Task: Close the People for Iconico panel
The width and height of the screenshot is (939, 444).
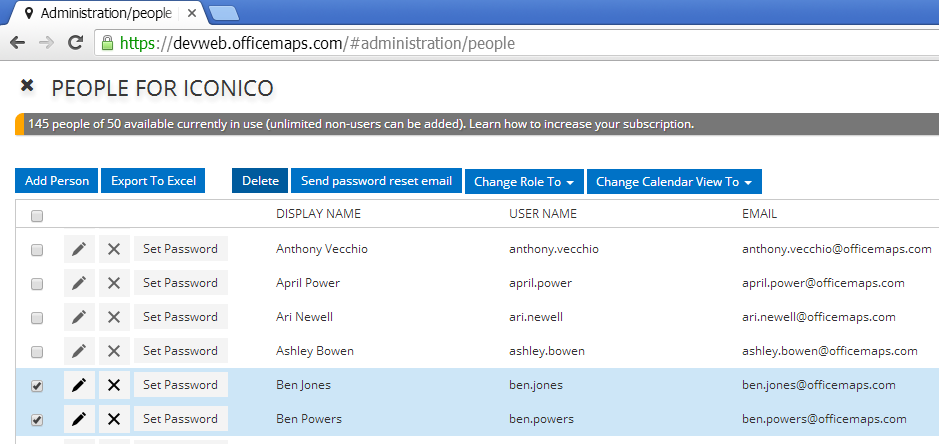Action: (x=26, y=86)
